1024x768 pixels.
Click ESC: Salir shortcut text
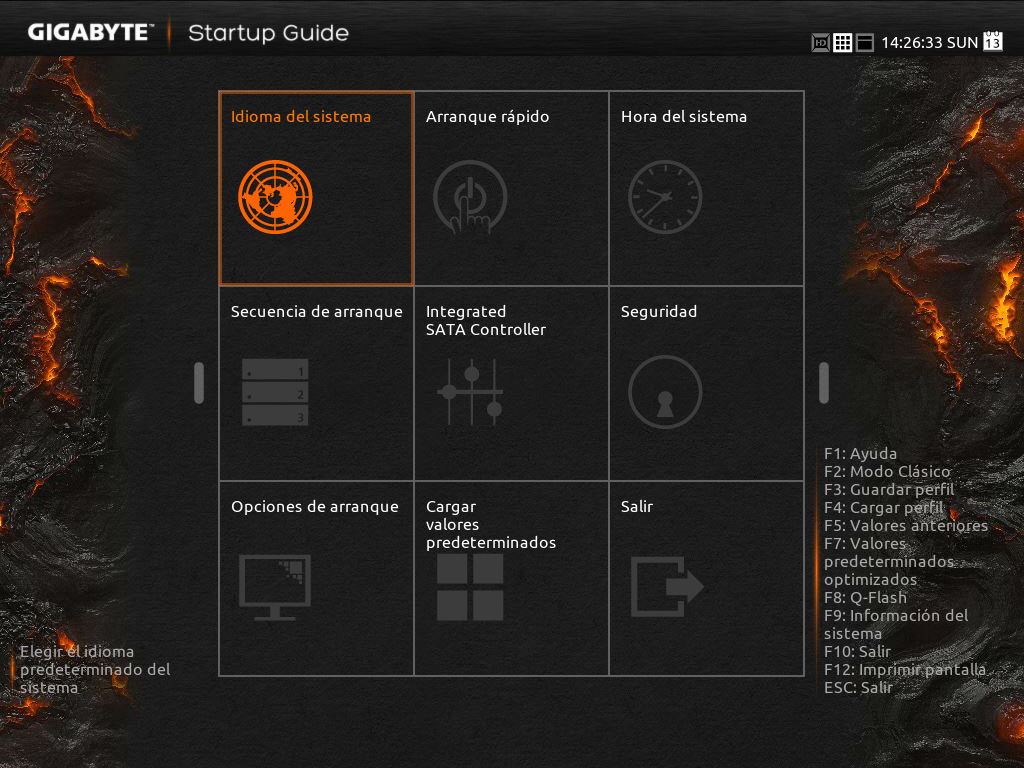pos(858,688)
